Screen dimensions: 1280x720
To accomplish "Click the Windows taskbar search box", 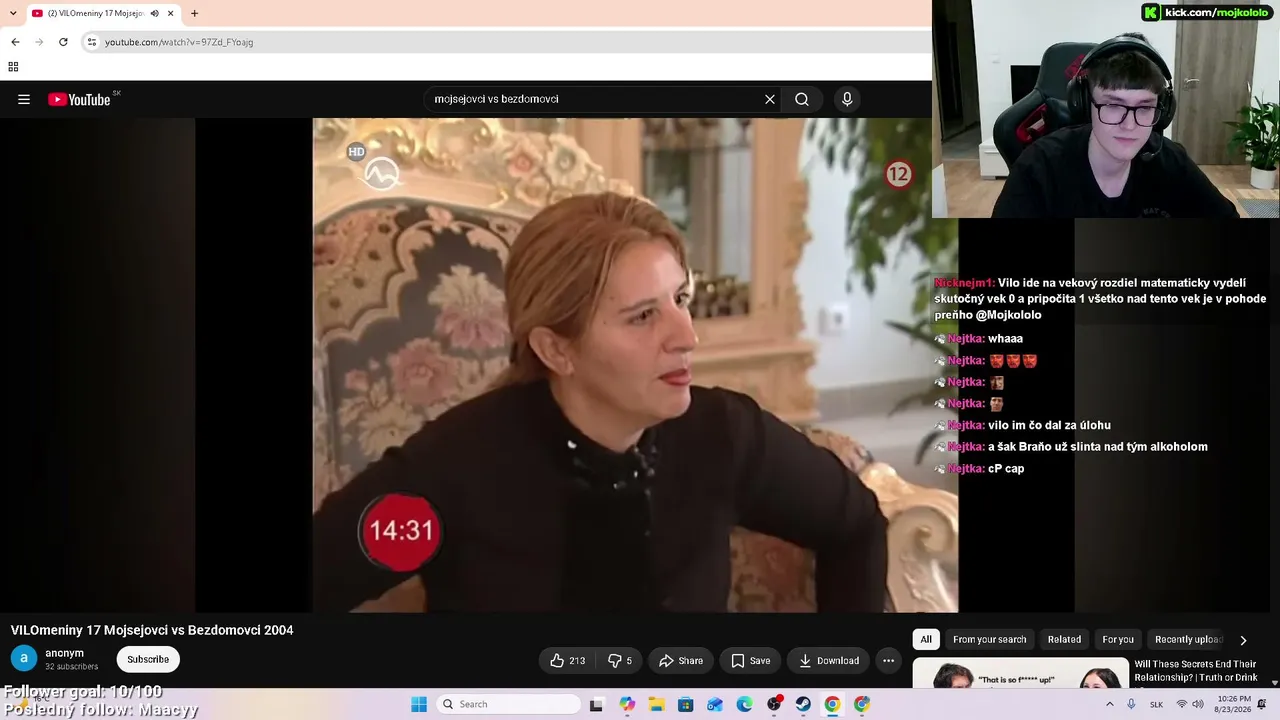I will pyautogui.click(x=506, y=704).
